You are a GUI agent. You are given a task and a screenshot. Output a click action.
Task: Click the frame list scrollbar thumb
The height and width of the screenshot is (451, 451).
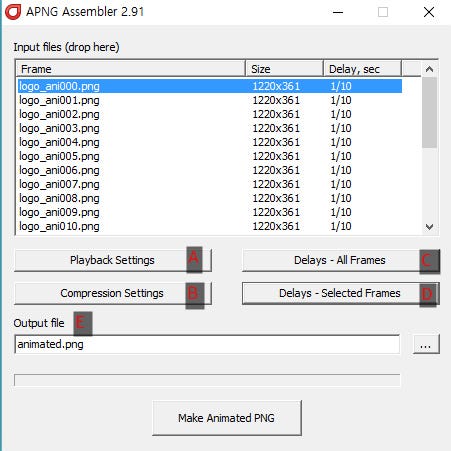pos(429,112)
